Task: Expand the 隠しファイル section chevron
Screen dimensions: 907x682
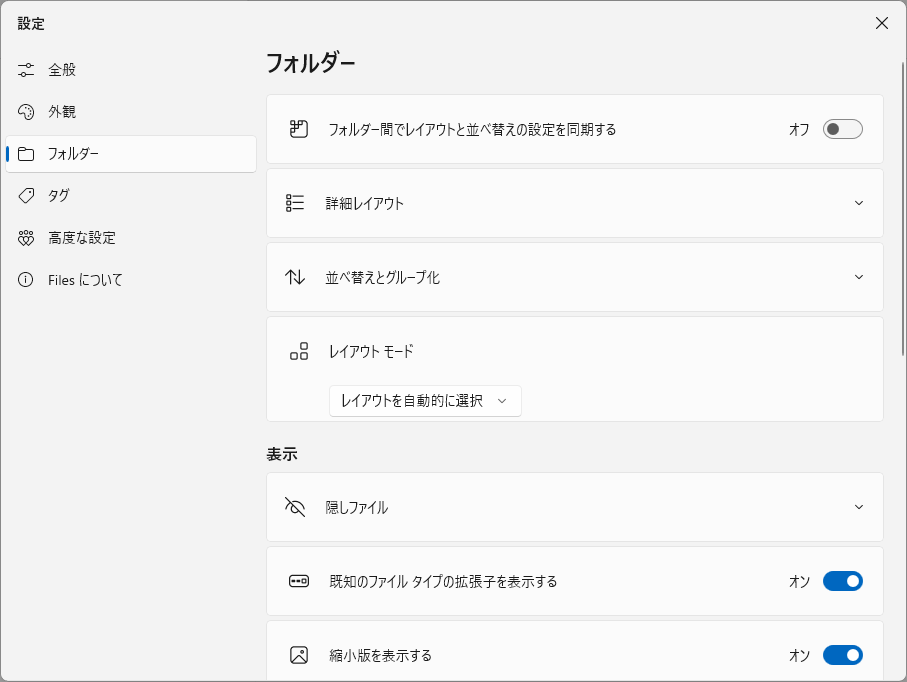Action: click(859, 507)
